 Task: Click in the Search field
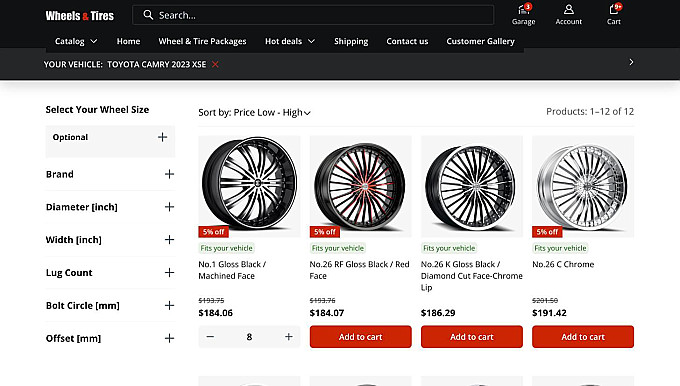pos(313,15)
